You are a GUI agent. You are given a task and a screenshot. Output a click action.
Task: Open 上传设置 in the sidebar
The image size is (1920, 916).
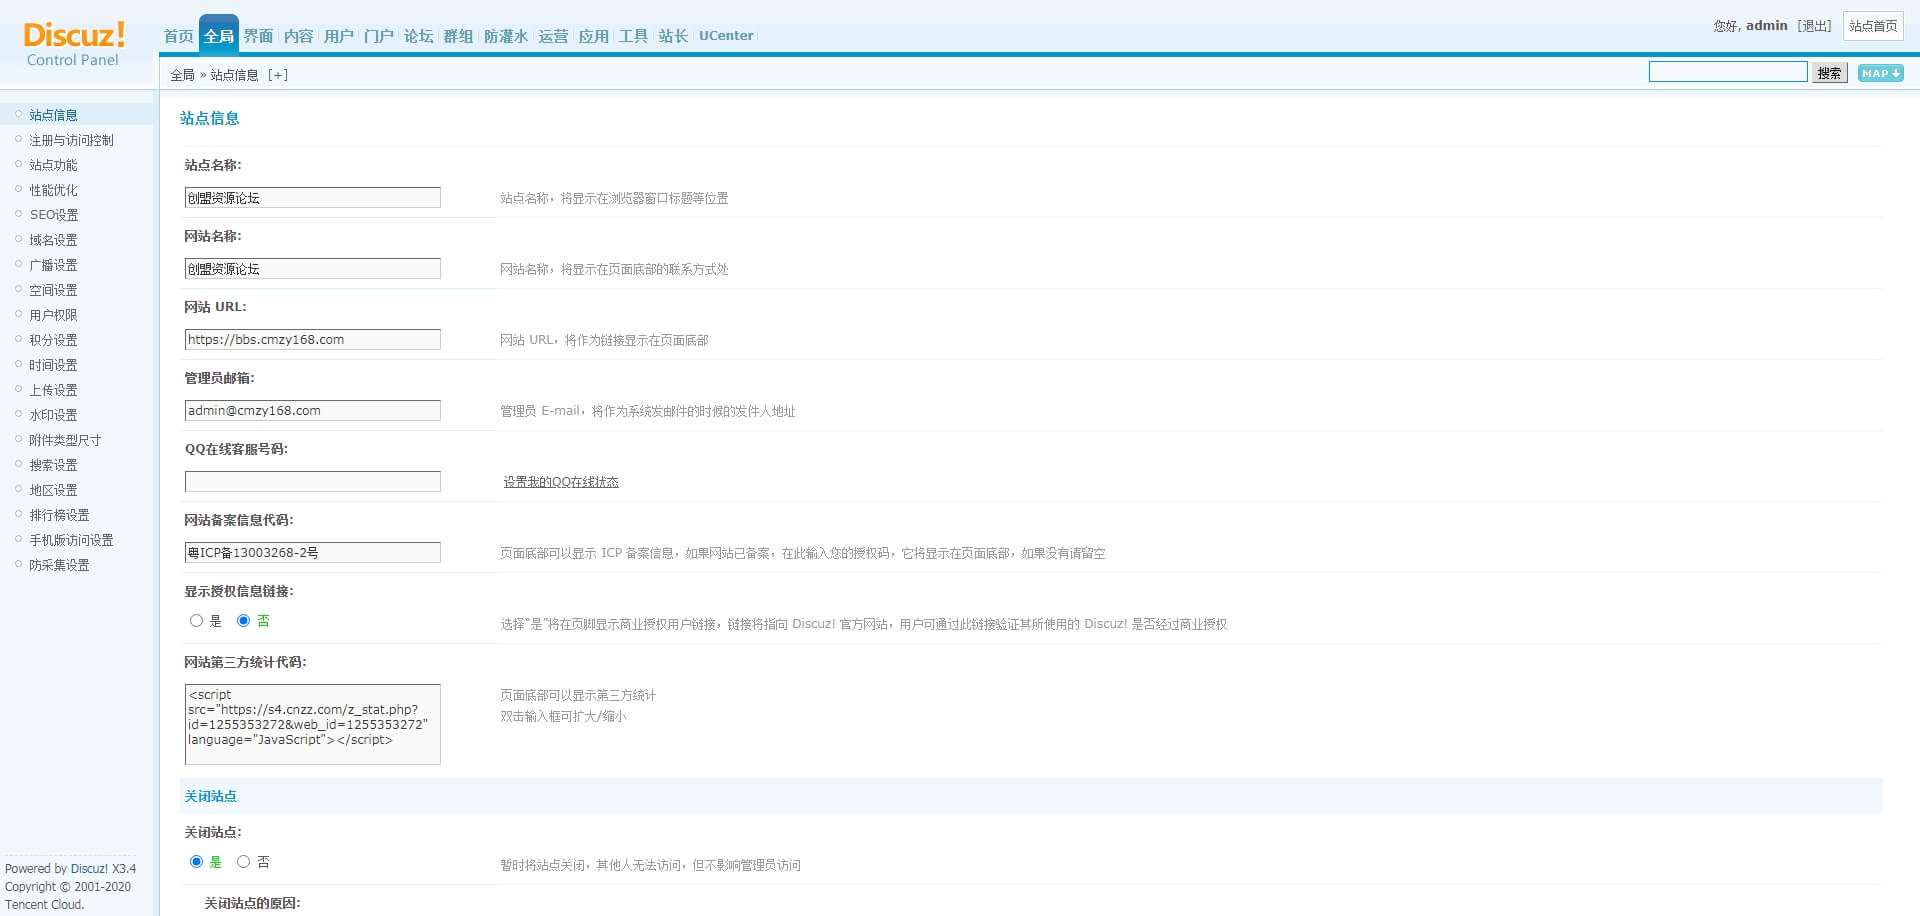click(x=53, y=390)
